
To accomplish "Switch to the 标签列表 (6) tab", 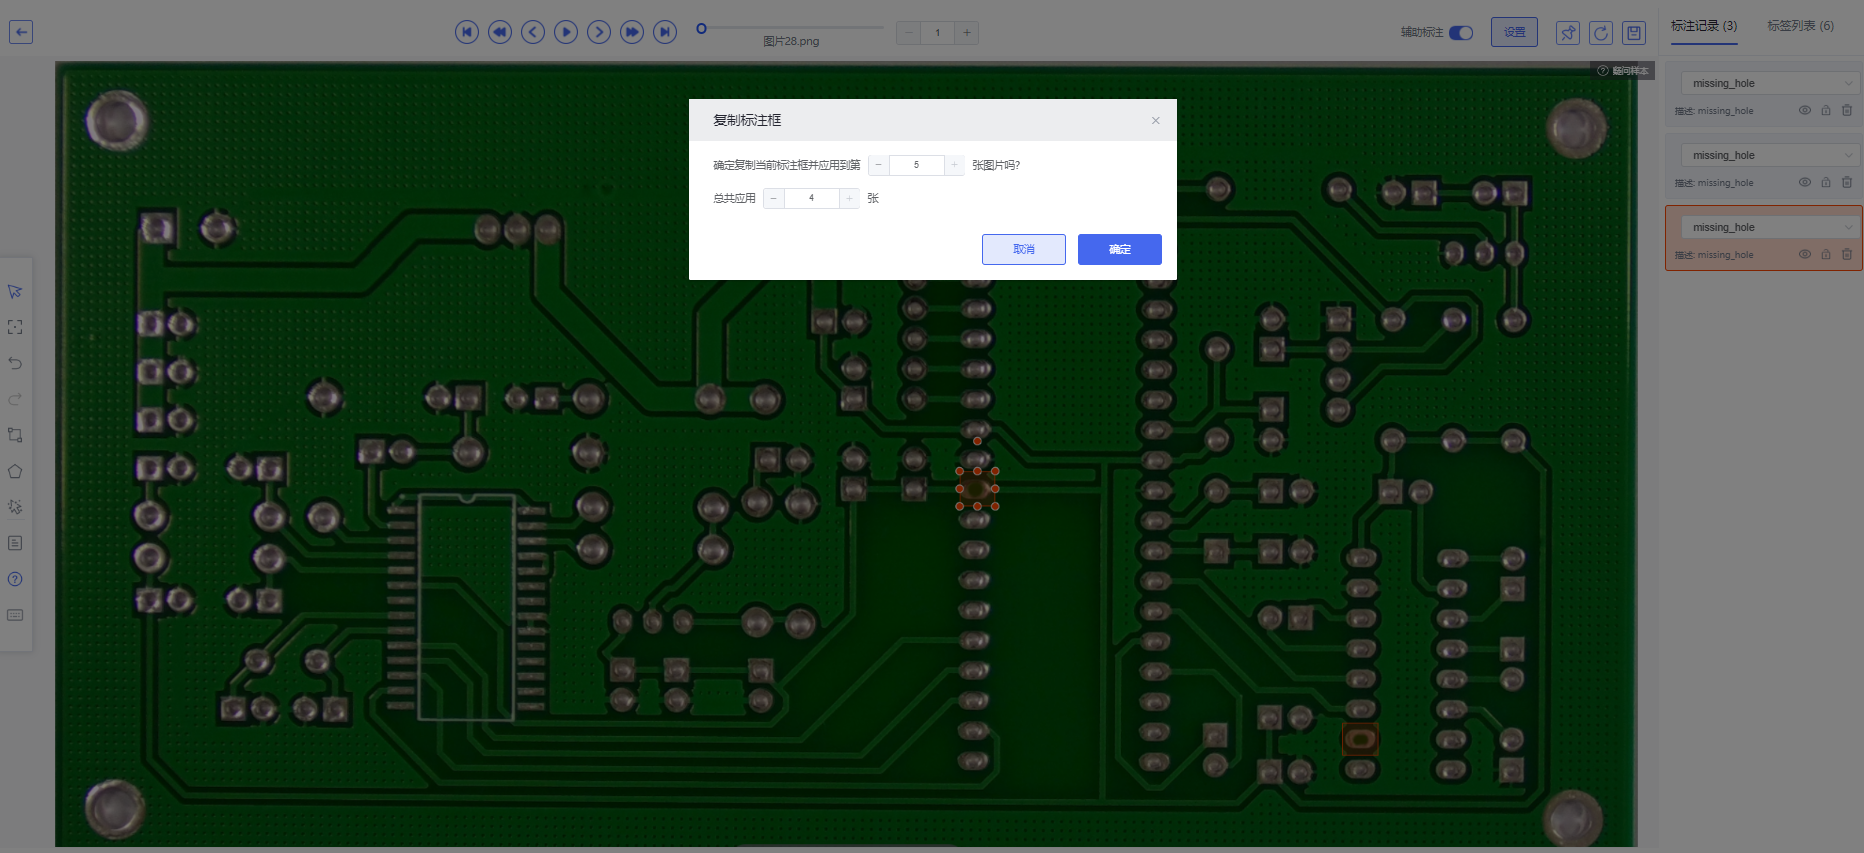I will pos(1800,26).
